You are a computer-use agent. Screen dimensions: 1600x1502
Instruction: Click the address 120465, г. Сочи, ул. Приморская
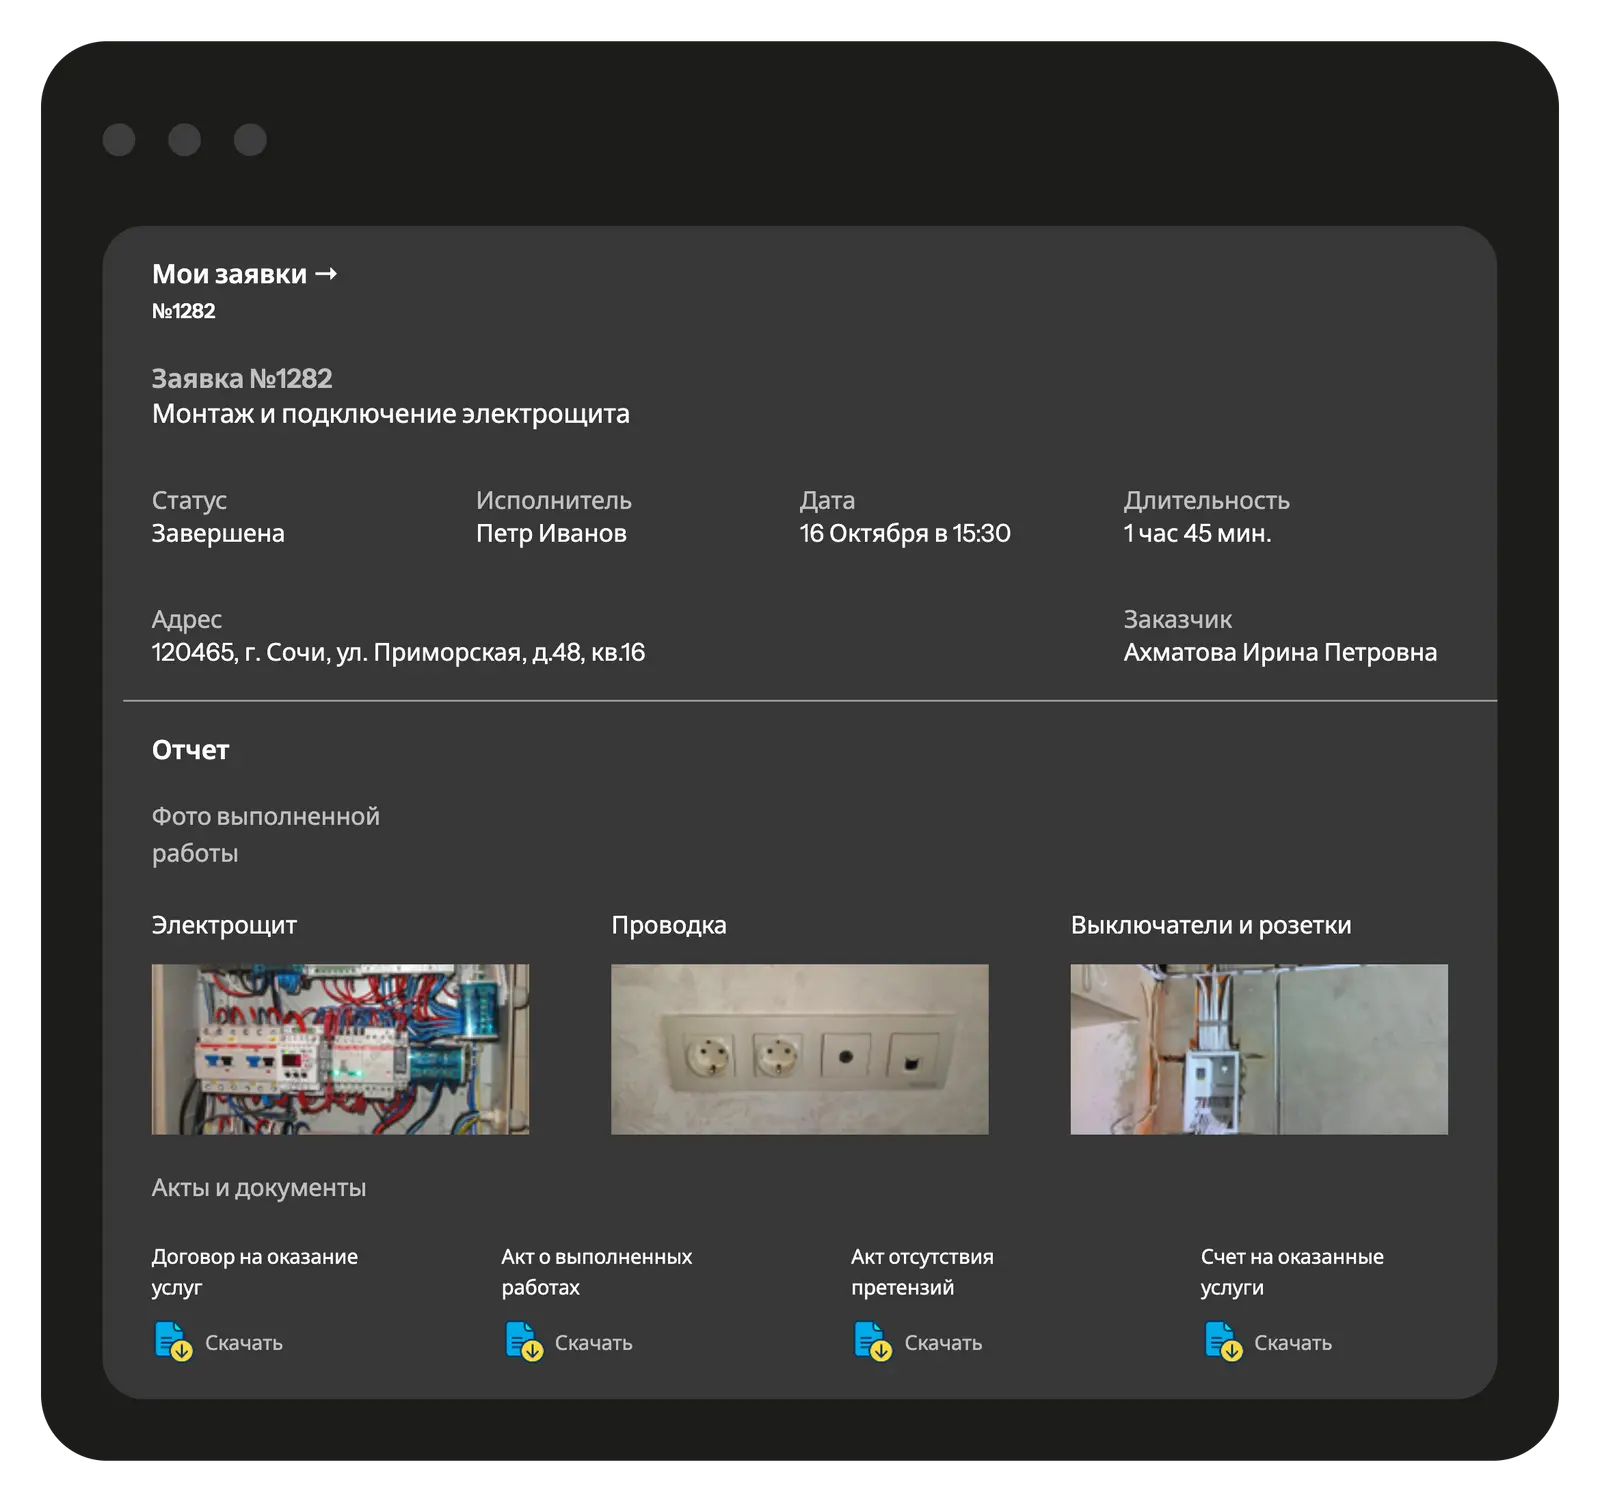coord(398,653)
